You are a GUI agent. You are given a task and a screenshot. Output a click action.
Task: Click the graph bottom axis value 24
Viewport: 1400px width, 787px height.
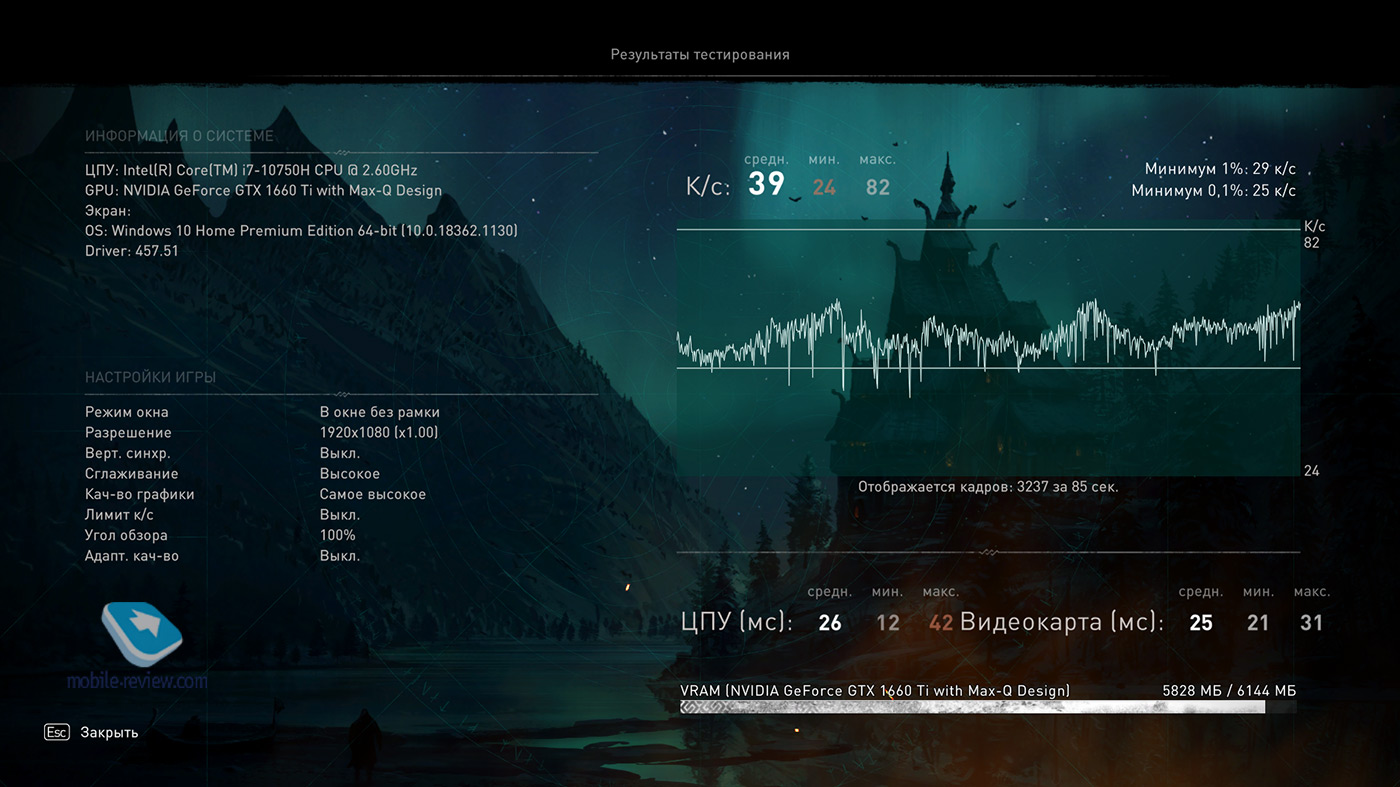1312,471
